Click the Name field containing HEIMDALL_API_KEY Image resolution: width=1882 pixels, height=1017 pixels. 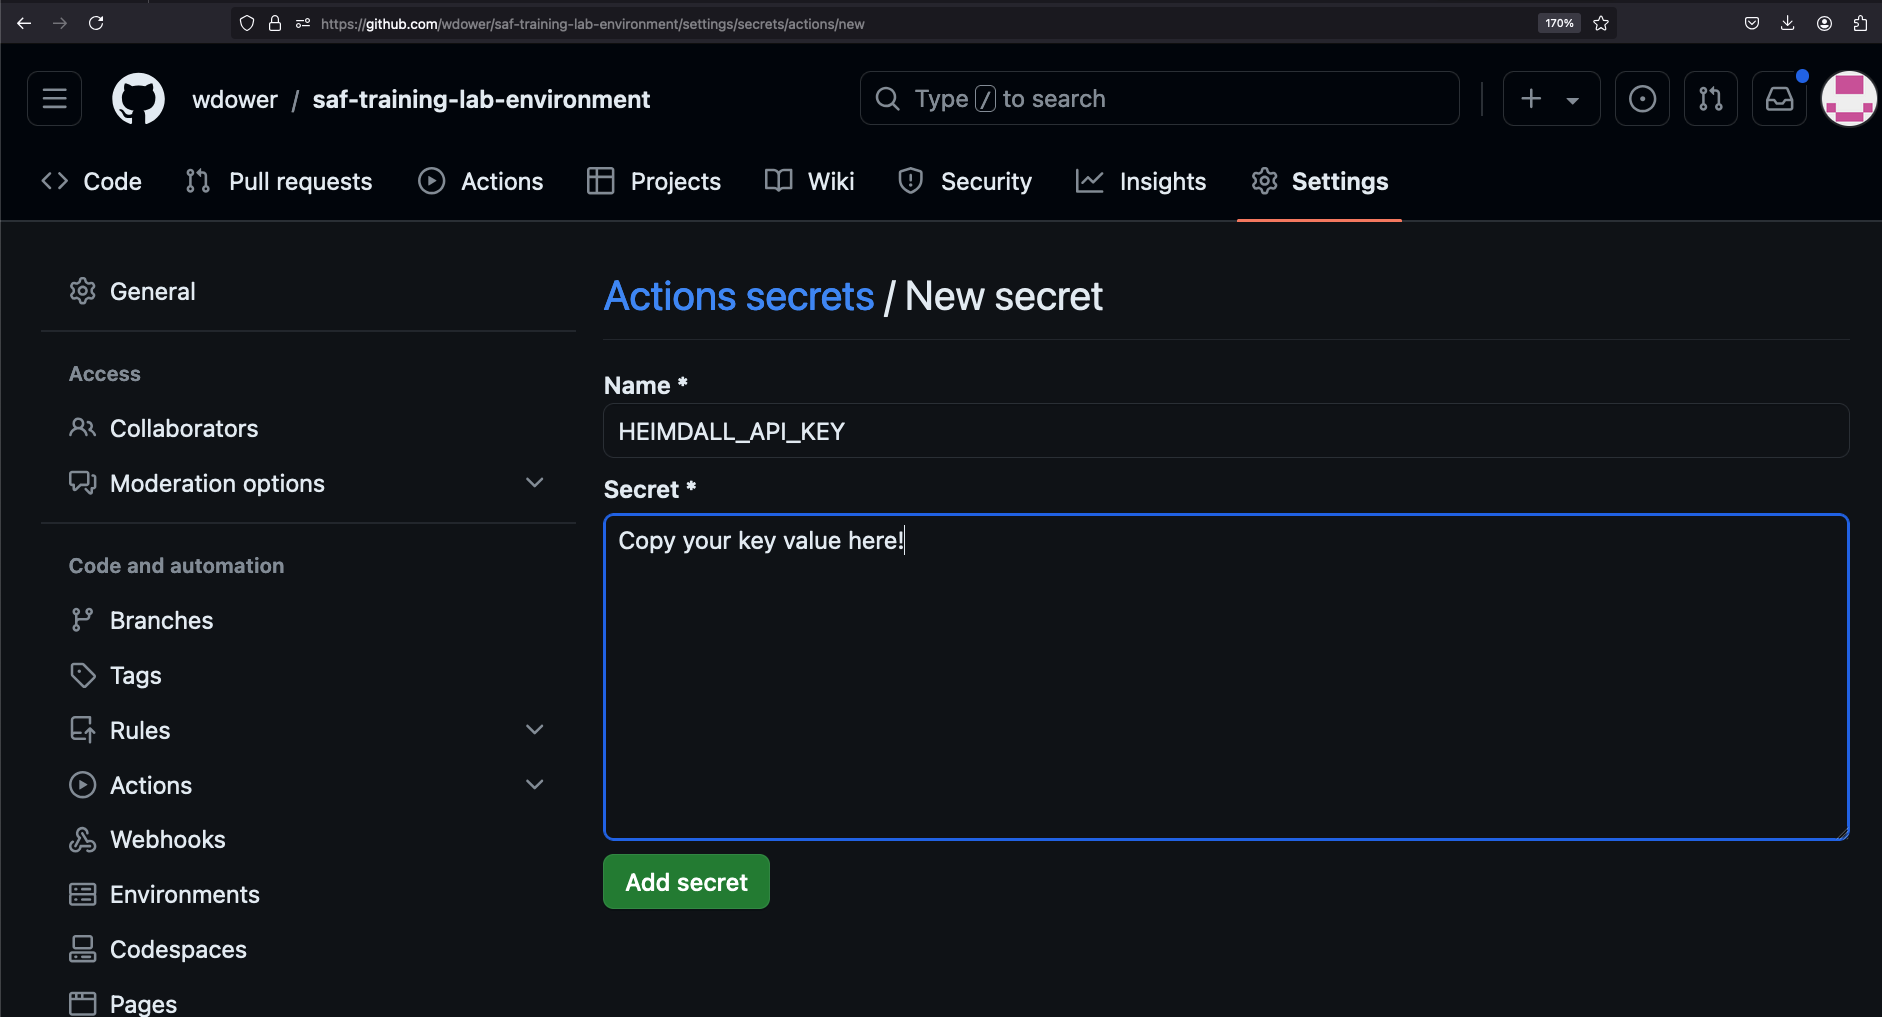click(1224, 431)
